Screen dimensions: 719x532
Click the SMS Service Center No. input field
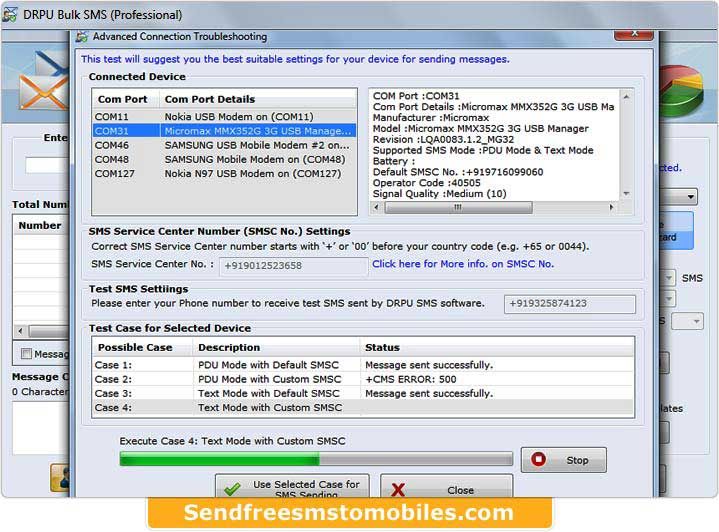click(x=293, y=266)
